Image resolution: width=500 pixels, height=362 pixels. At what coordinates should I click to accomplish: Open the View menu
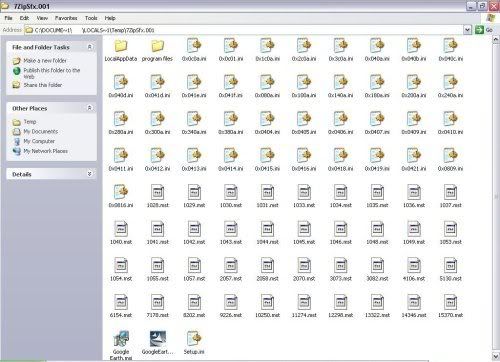tap(42, 18)
